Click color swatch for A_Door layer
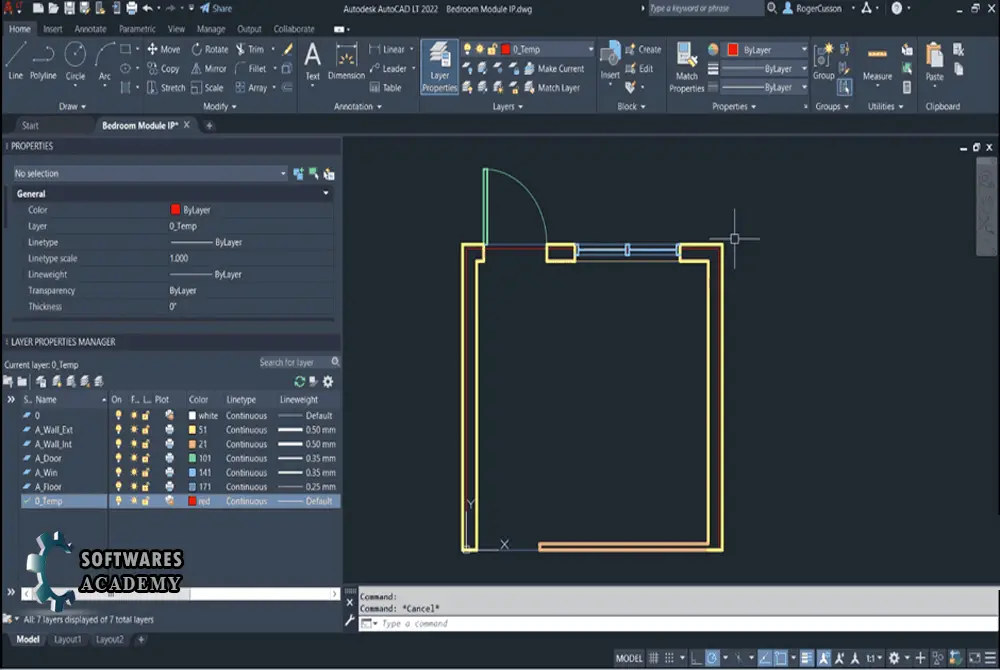Screen dimensions: 1000x670 [x=192, y=458]
